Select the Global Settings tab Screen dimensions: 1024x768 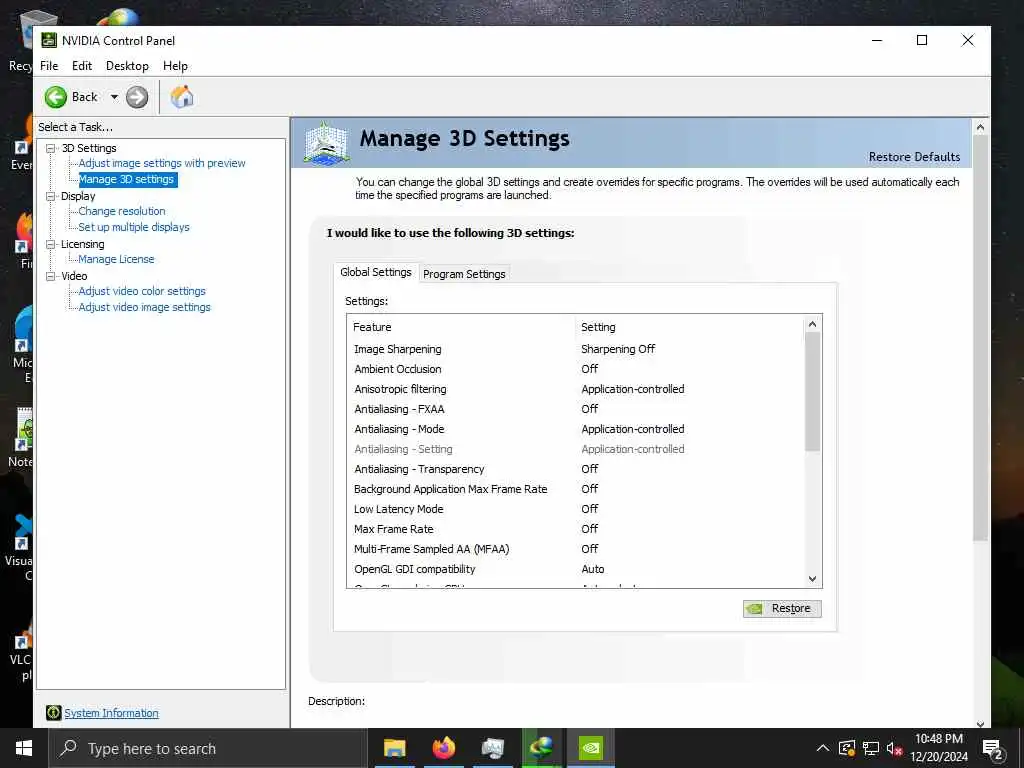[376, 272]
